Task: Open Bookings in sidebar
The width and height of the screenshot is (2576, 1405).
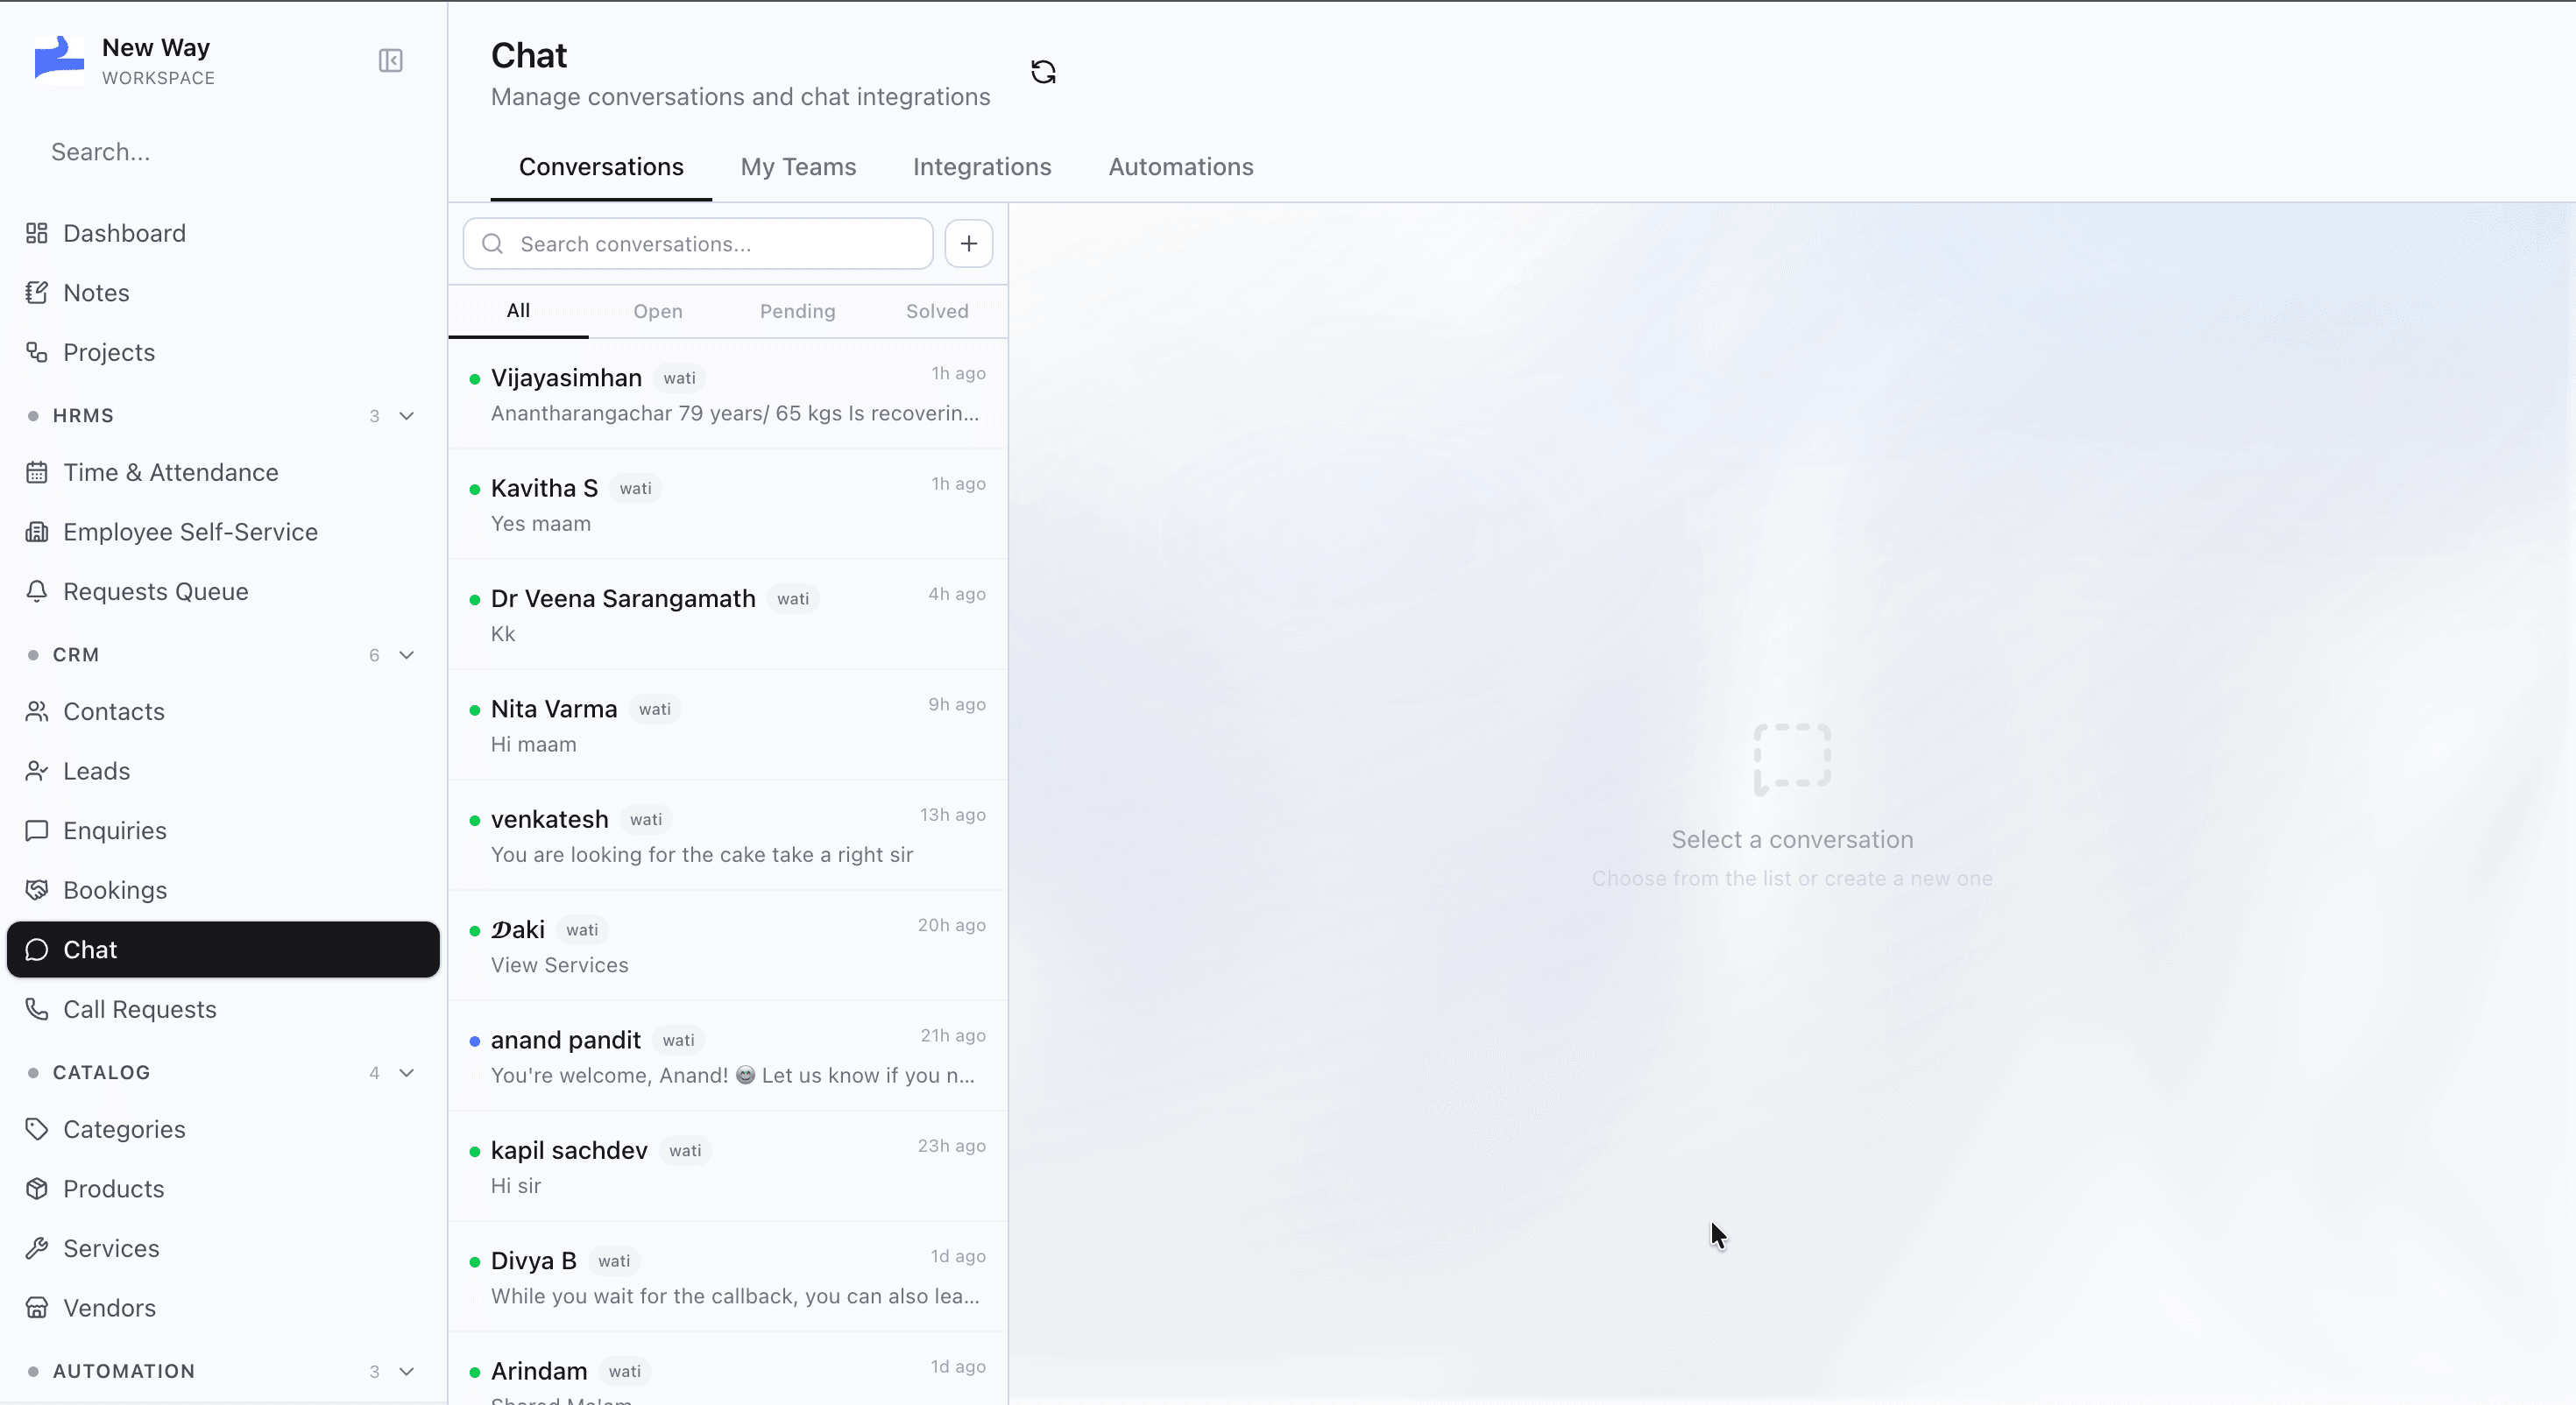Action: (x=223, y=891)
